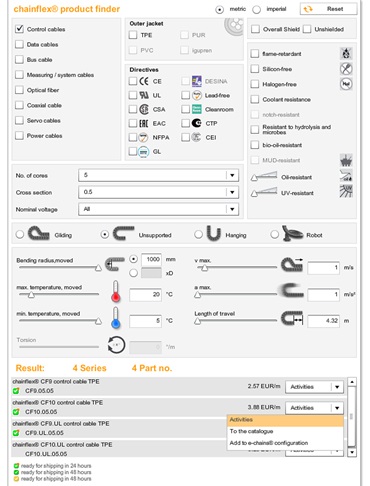Click the GL directive logo

click(144, 152)
